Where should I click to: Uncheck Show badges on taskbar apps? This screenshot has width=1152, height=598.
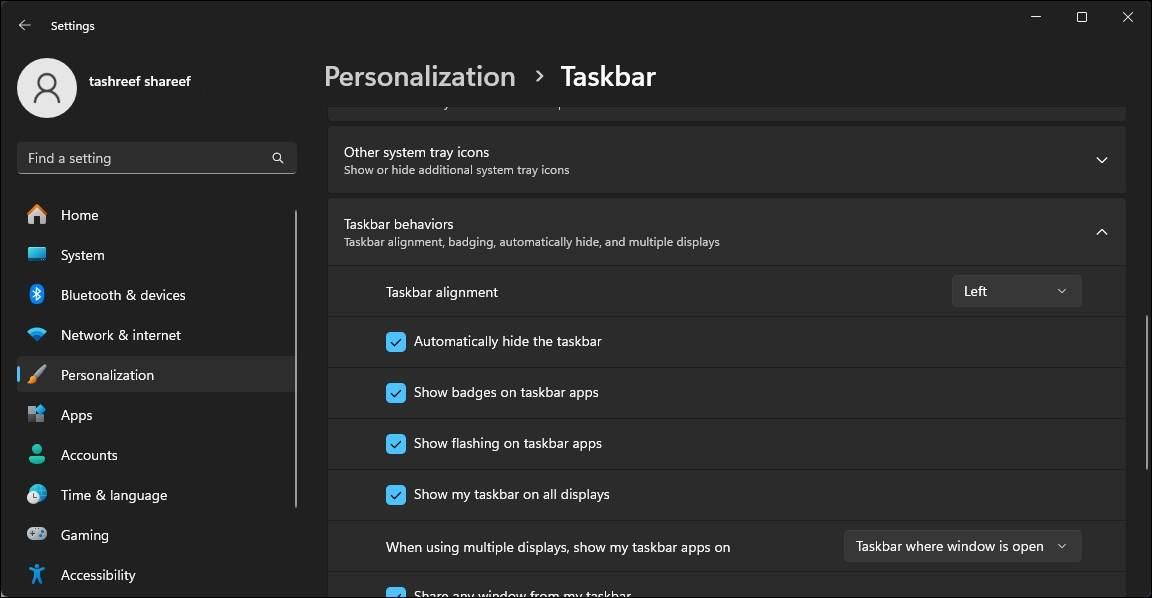pos(395,392)
